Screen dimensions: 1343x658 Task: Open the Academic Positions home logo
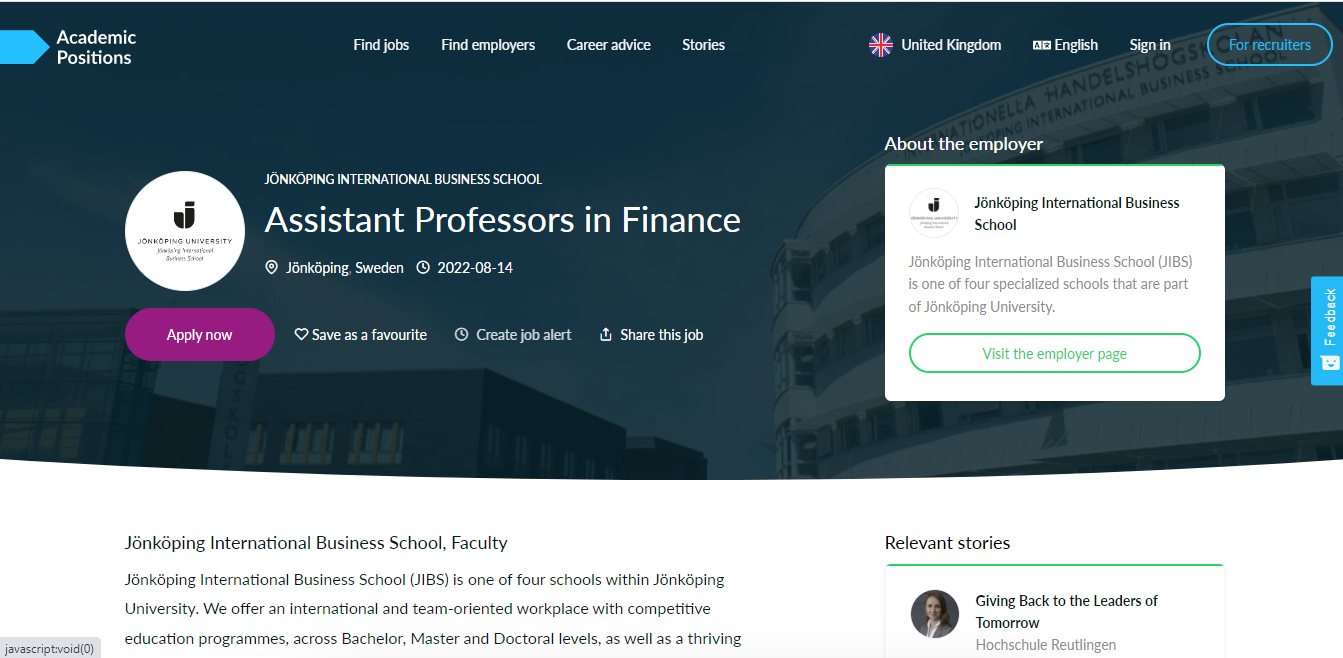[x=68, y=47]
